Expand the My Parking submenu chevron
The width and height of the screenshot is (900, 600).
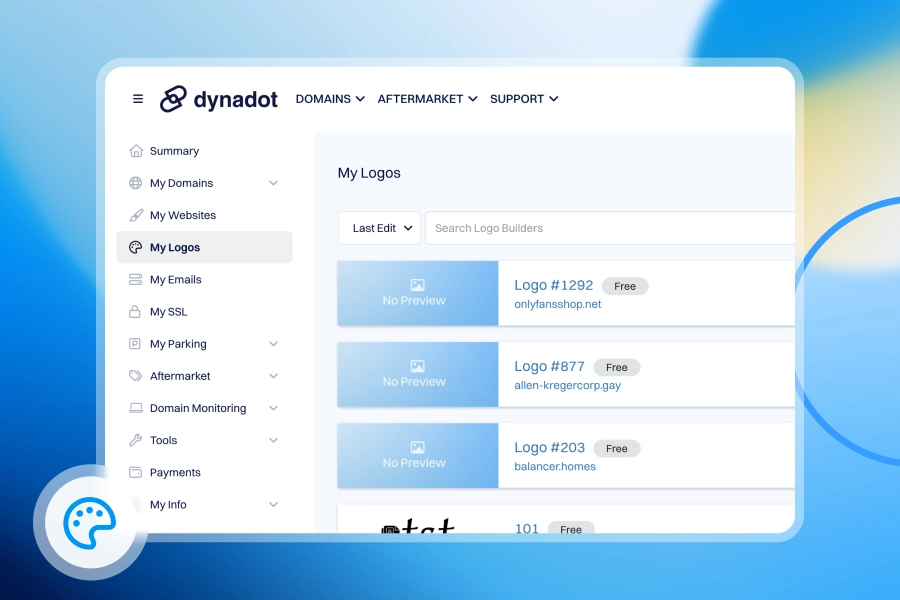(273, 344)
